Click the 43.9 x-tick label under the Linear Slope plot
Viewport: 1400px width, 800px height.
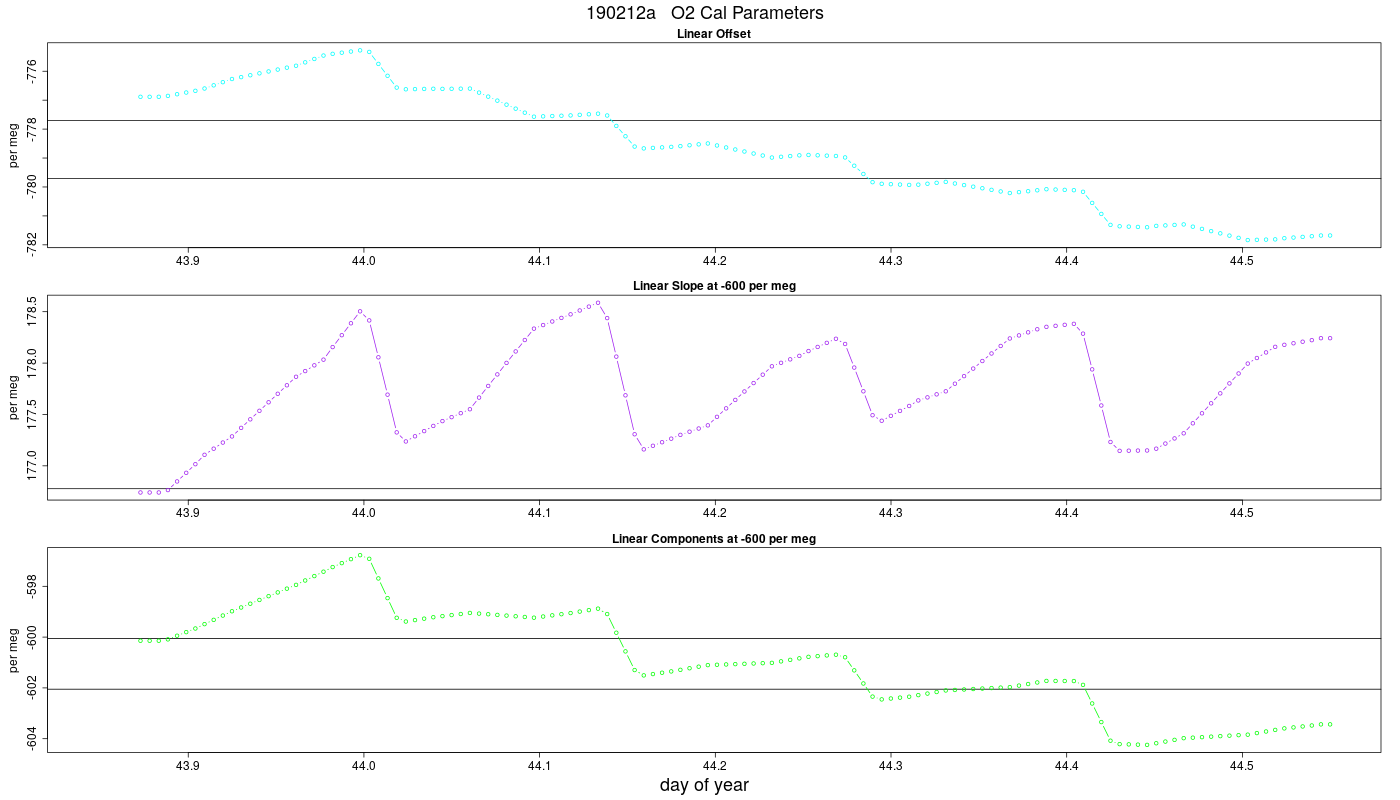188,514
